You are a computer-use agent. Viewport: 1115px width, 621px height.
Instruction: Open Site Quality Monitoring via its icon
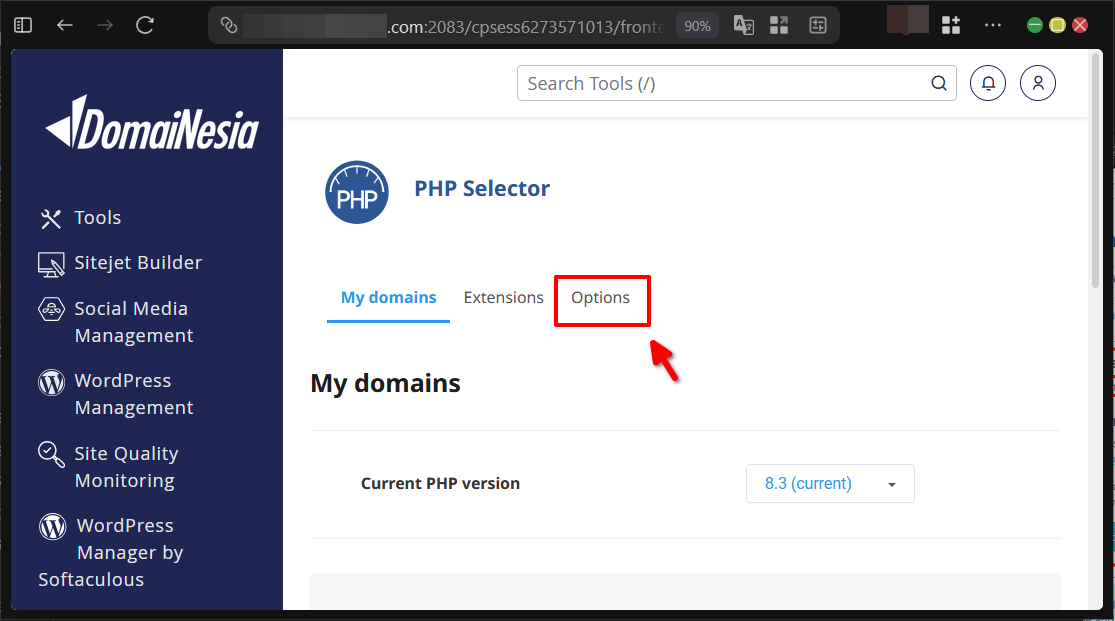click(51, 455)
